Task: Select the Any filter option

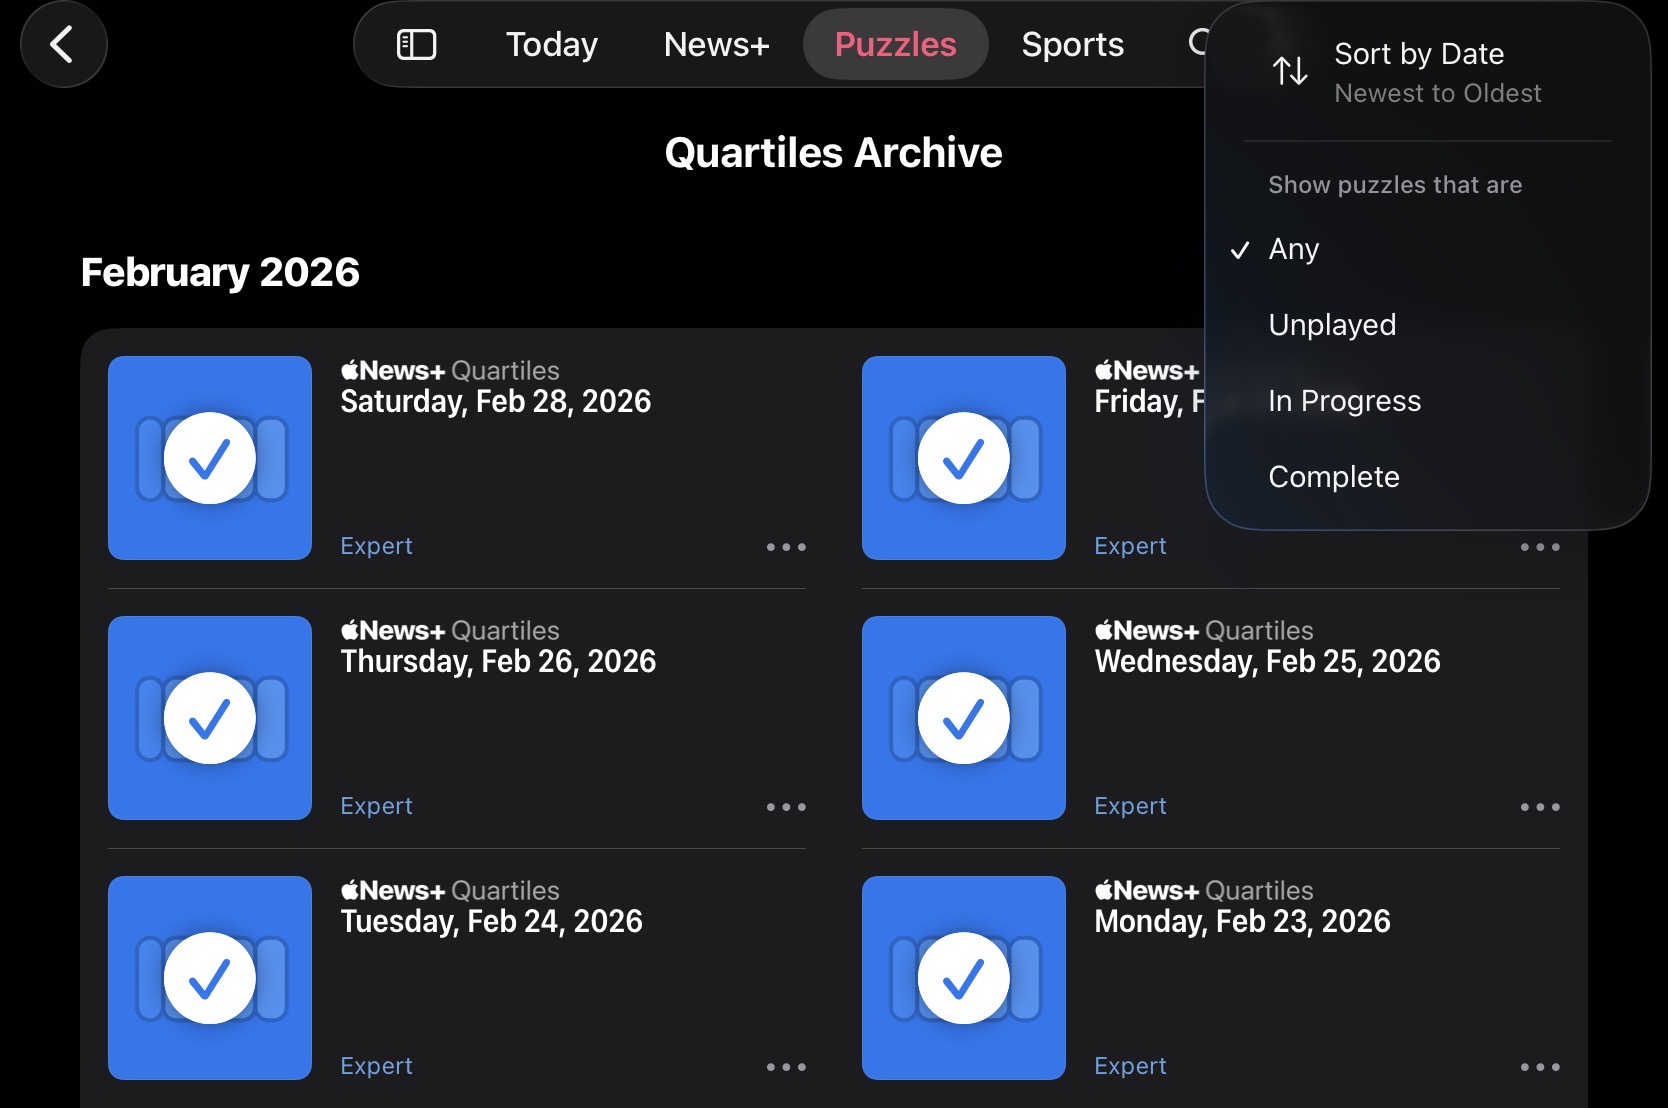Action: coord(1294,249)
